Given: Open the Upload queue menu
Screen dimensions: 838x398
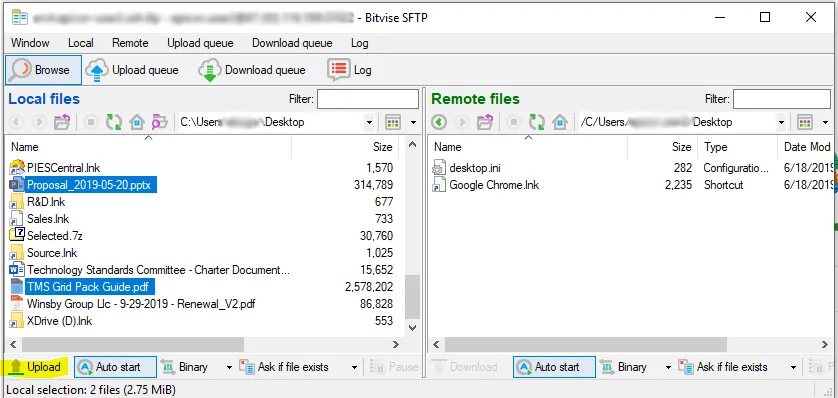Looking at the screenshot, I should [200, 43].
